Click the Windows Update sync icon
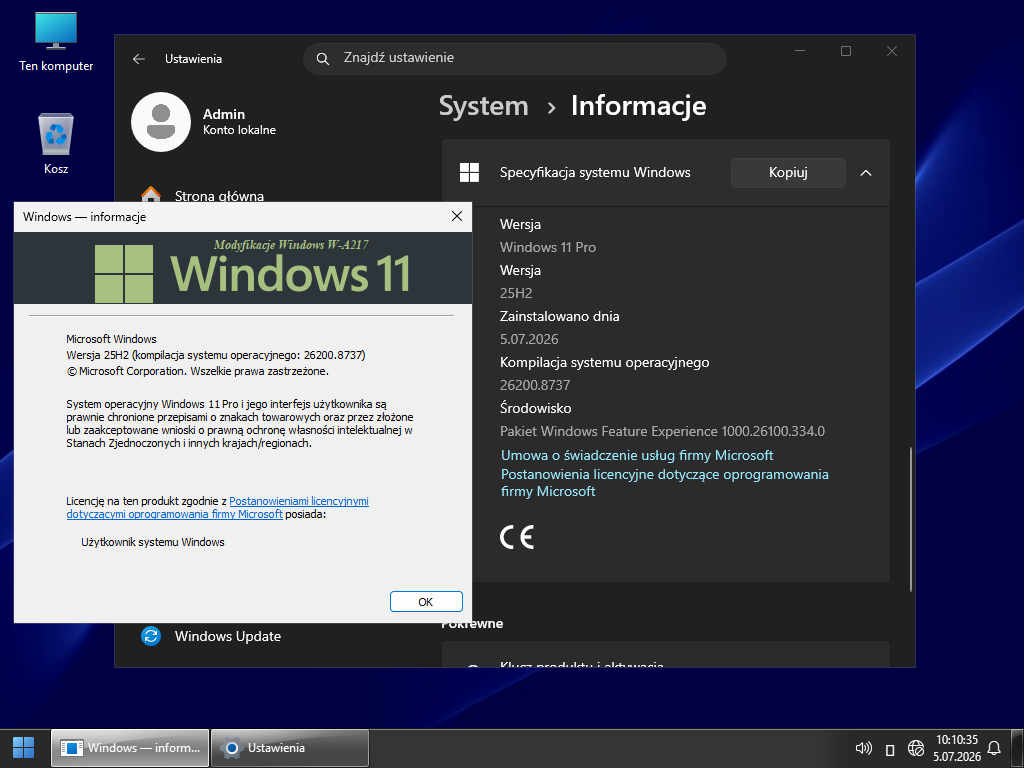1024x768 pixels. pos(151,636)
